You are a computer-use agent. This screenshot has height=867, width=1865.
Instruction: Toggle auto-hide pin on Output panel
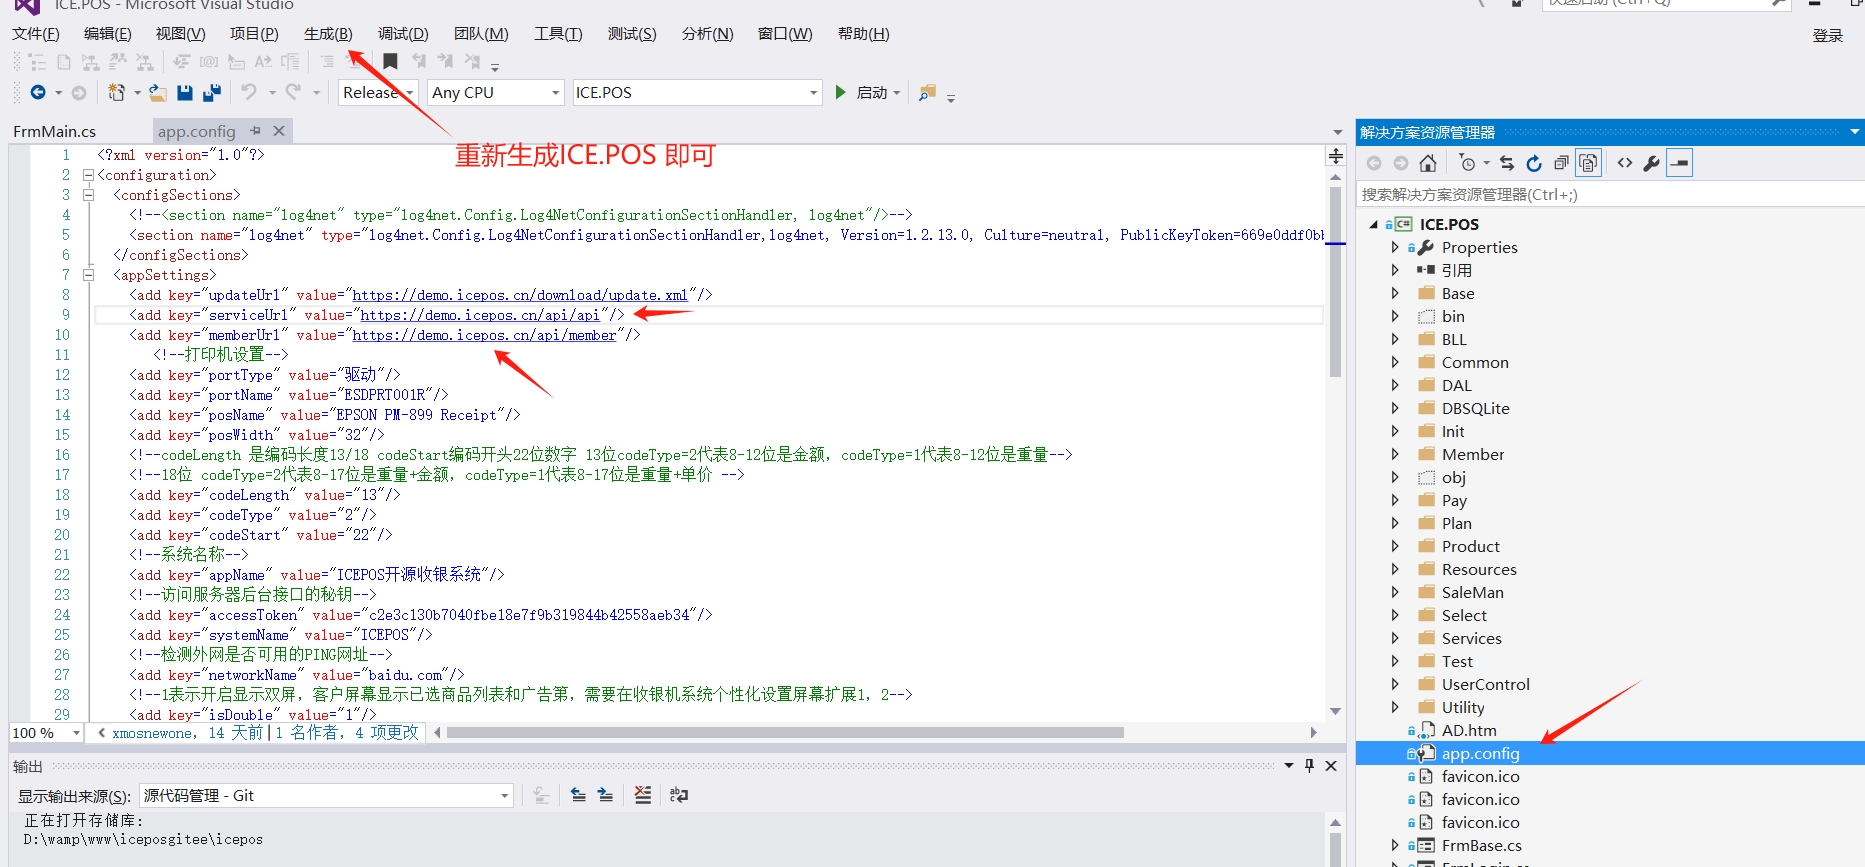(x=1309, y=766)
